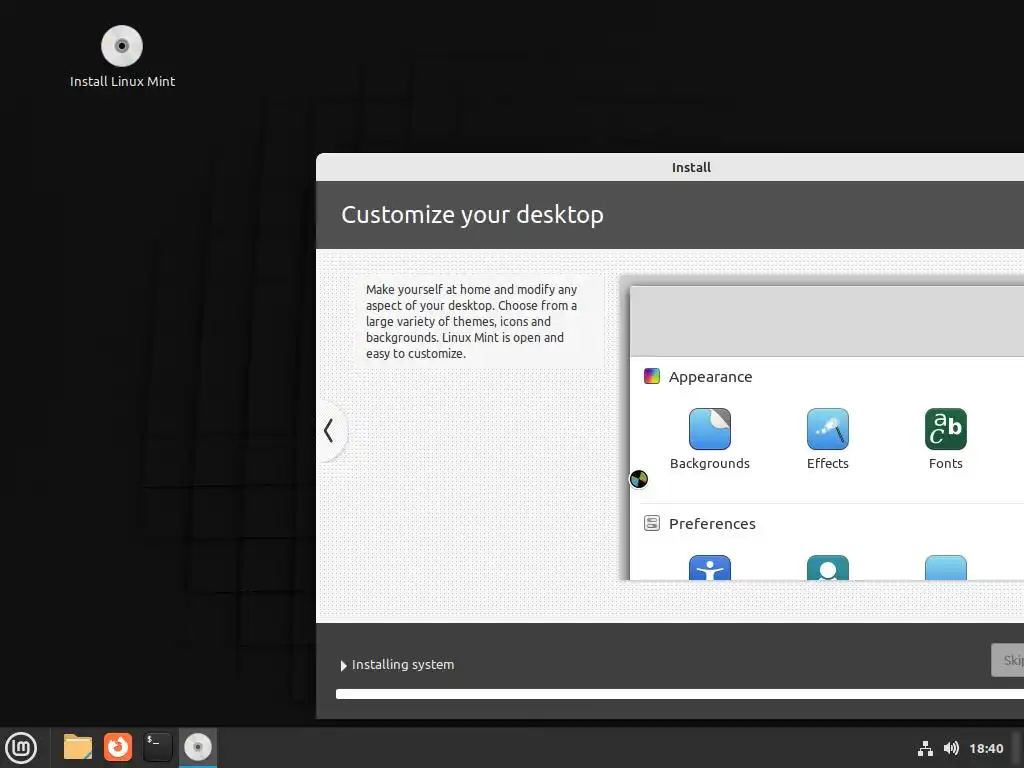This screenshot has width=1024, height=768.
Task: Click the Appearance heading text
Action: pos(711,377)
